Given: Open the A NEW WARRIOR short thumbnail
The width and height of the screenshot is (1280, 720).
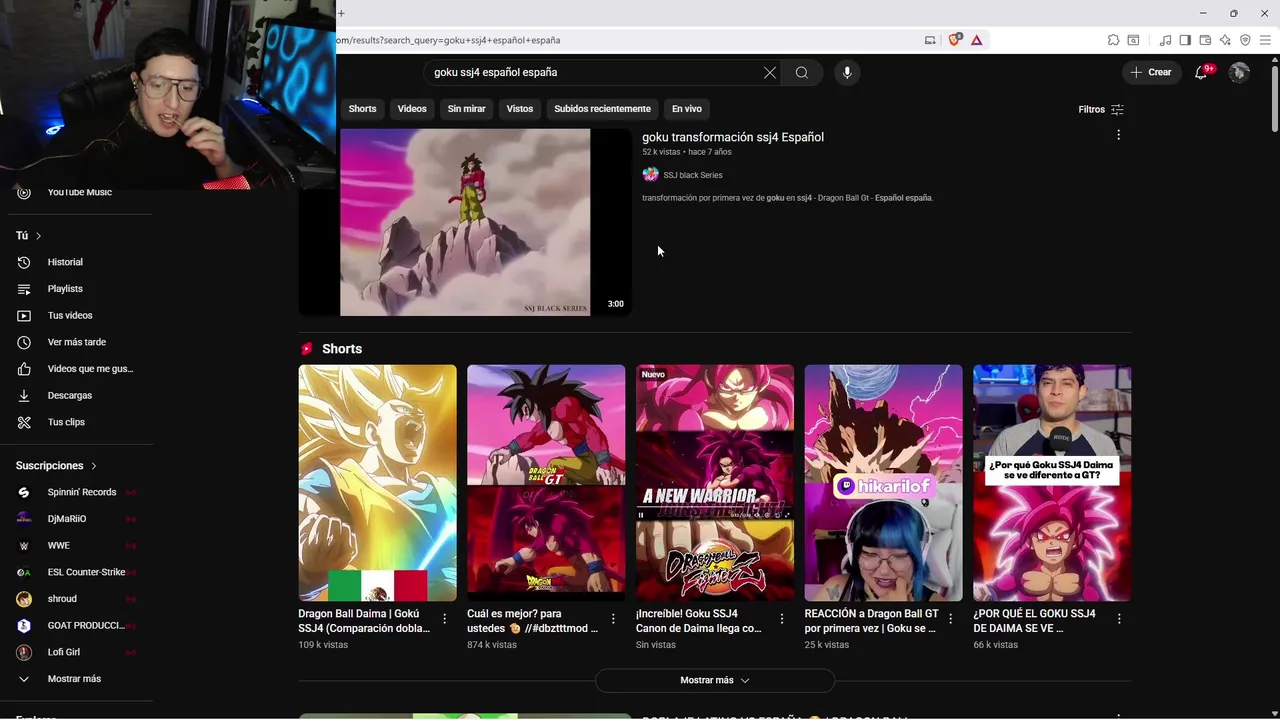Looking at the screenshot, I should [715, 483].
